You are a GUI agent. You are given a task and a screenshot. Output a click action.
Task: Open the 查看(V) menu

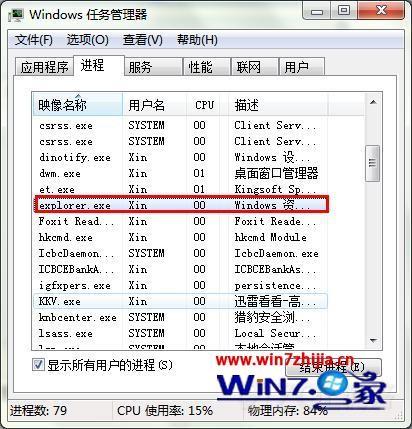143,40
